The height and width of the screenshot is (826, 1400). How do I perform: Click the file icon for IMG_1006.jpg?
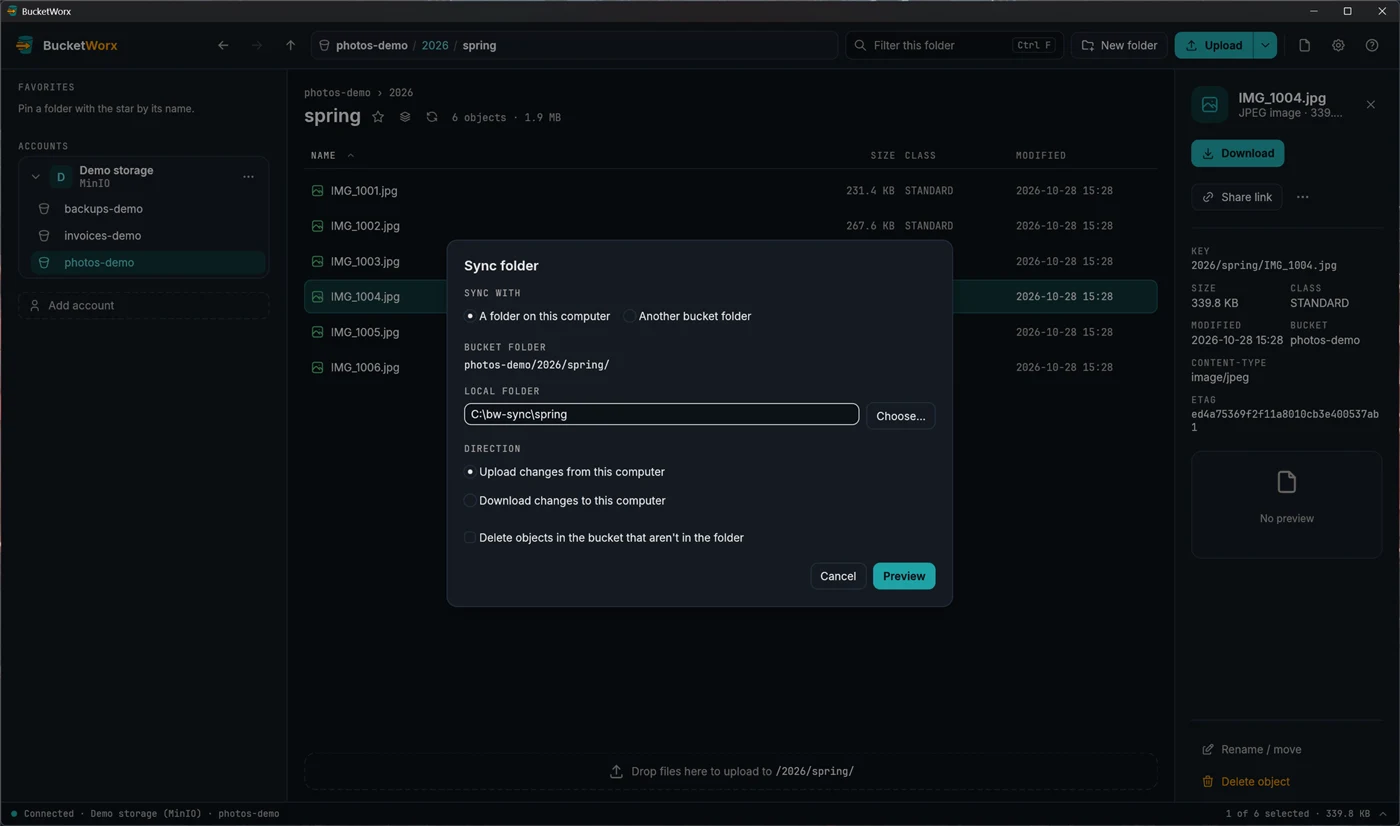317,367
